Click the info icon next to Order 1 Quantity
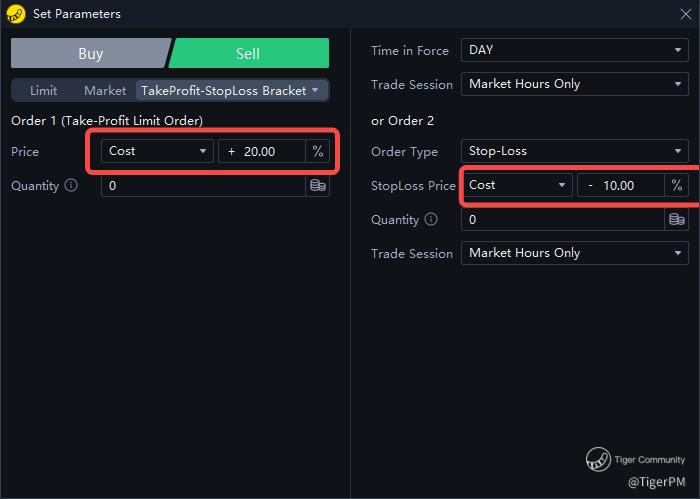 point(71,185)
